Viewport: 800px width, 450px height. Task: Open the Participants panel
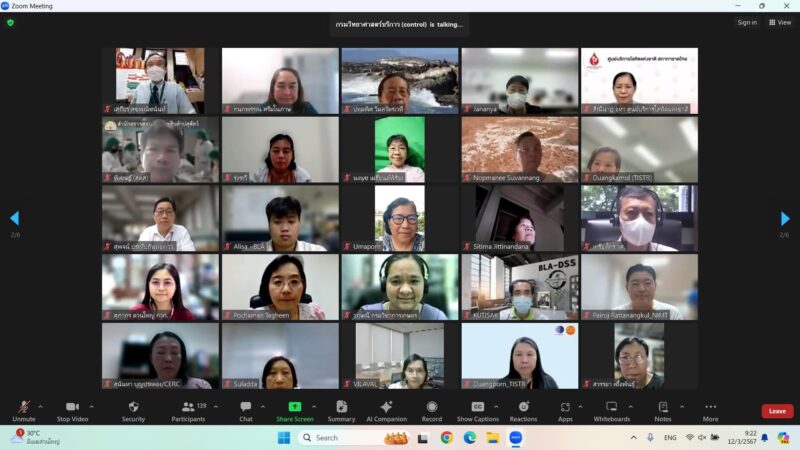click(x=188, y=411)
